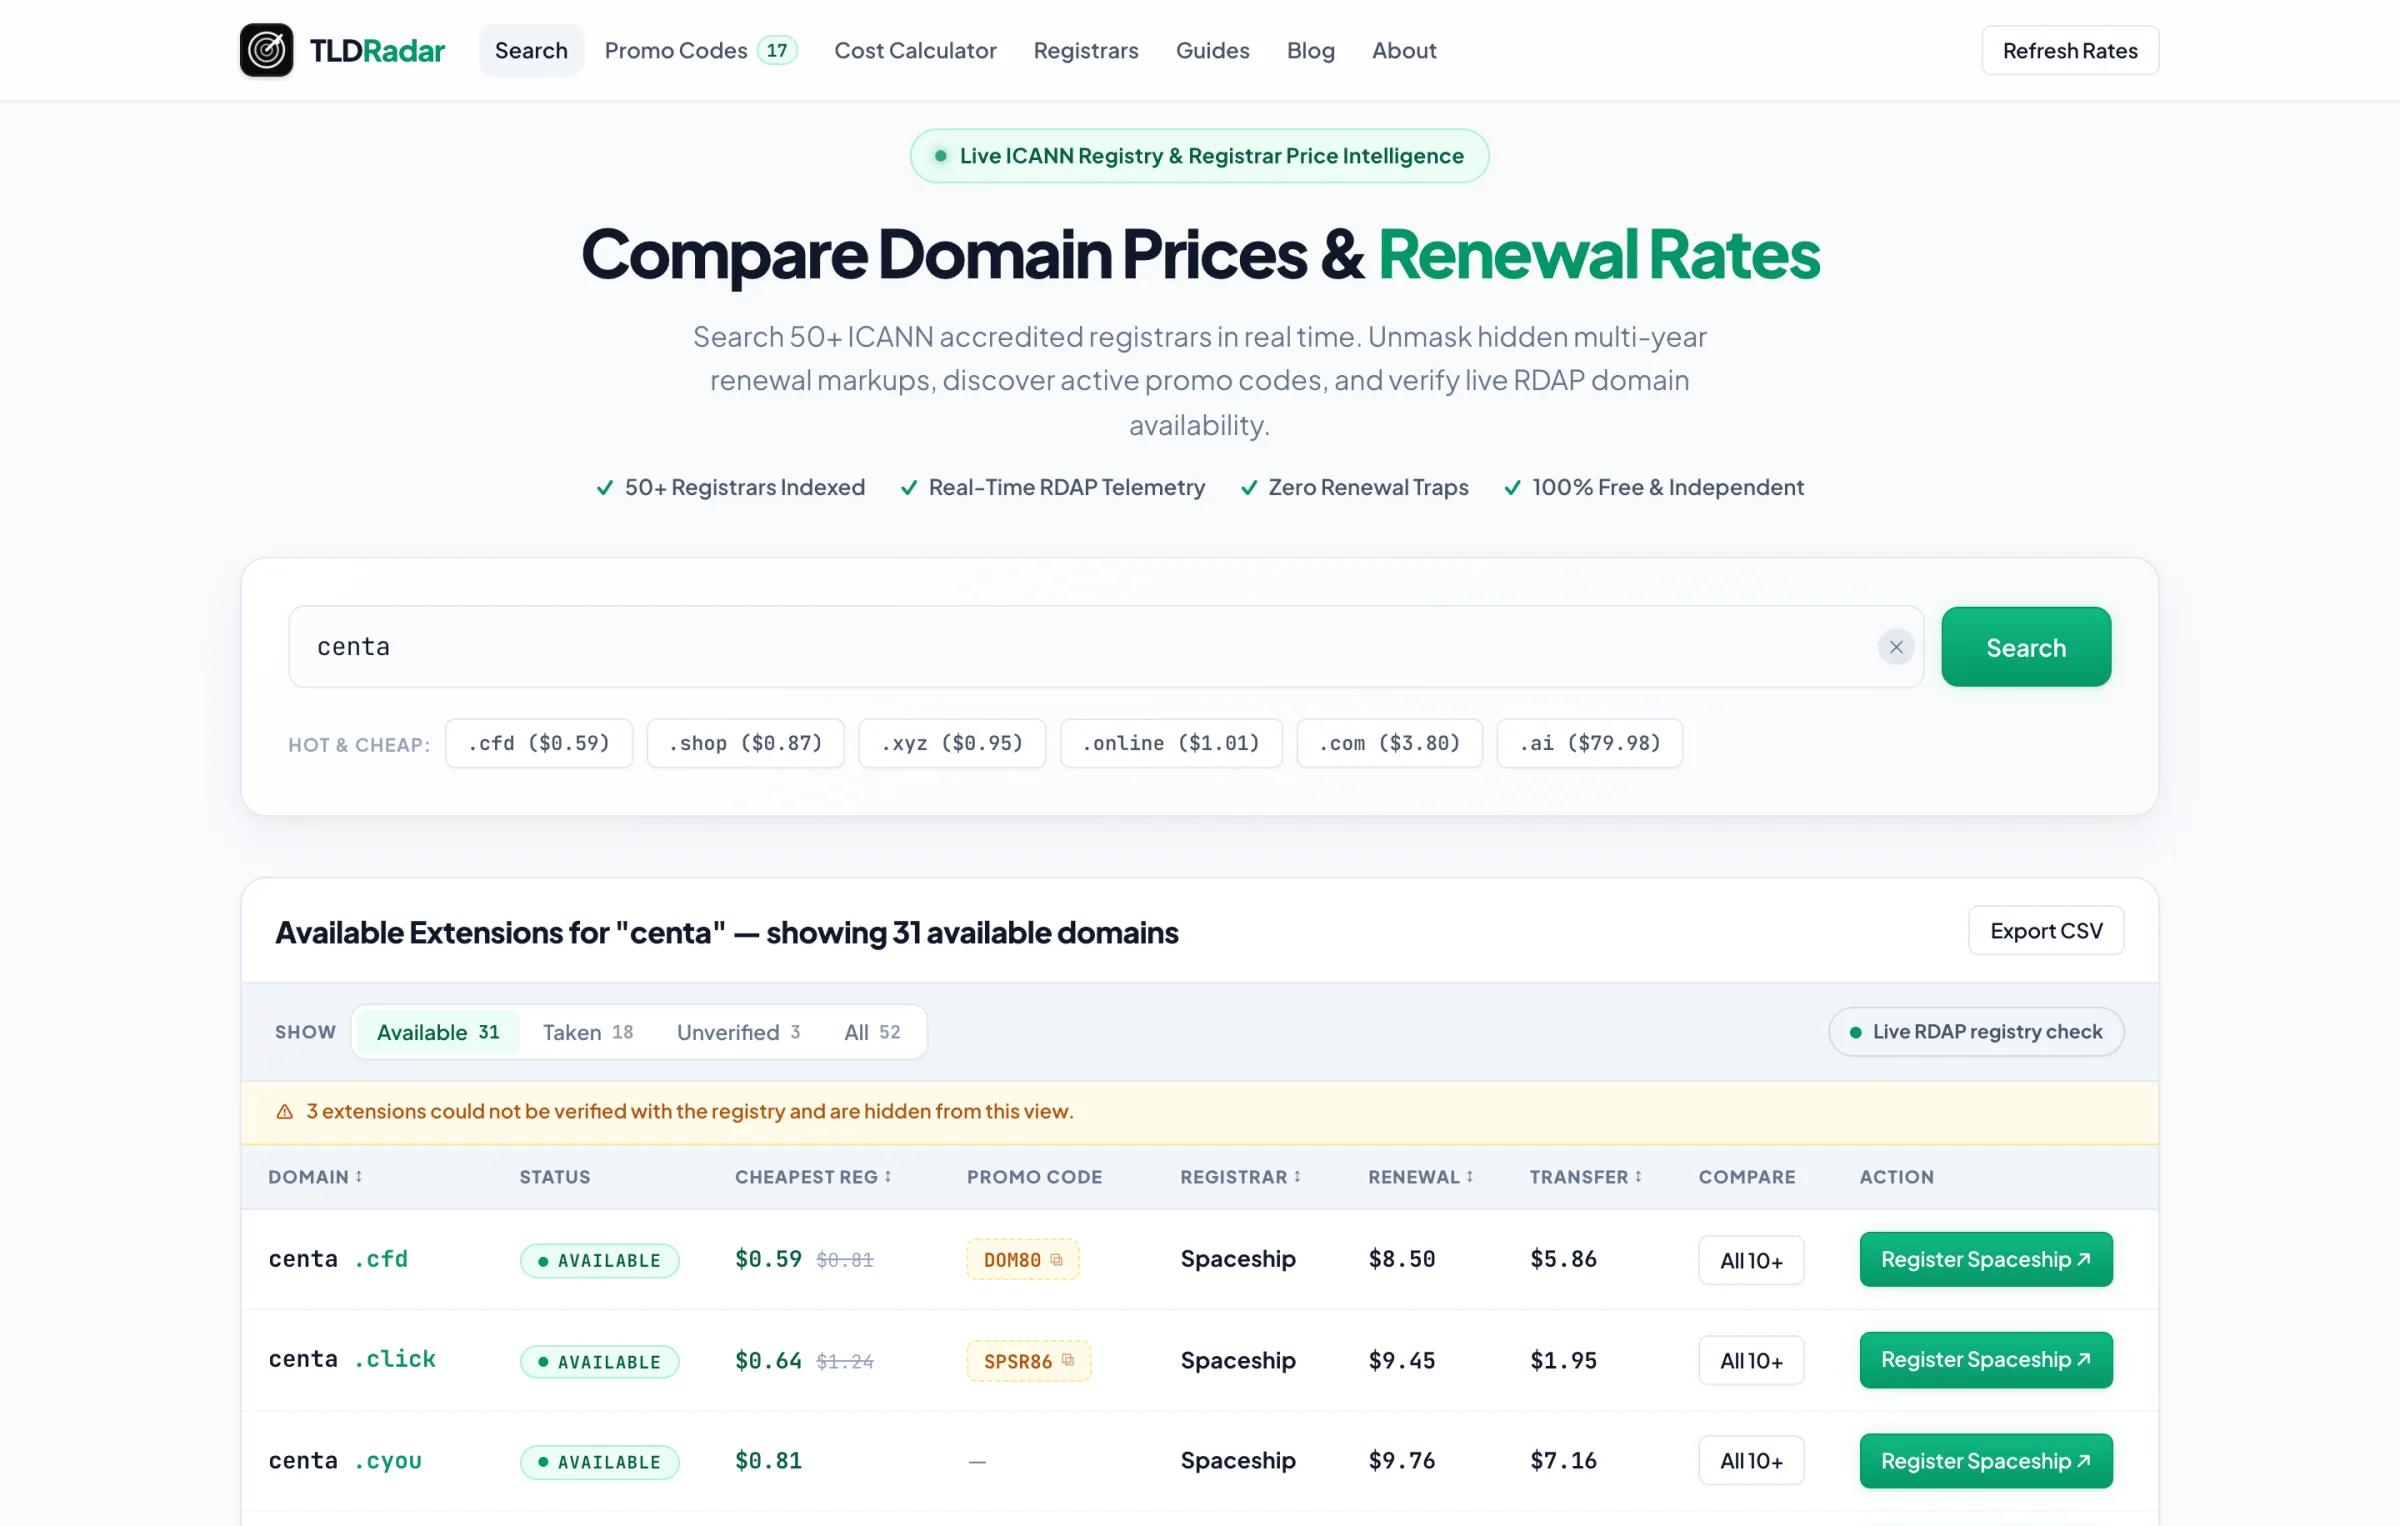The width and height of the screenshot is (2400, 1526).
Task: Open All 10+ comparison for centa.click
Action: point(1751,1361)
